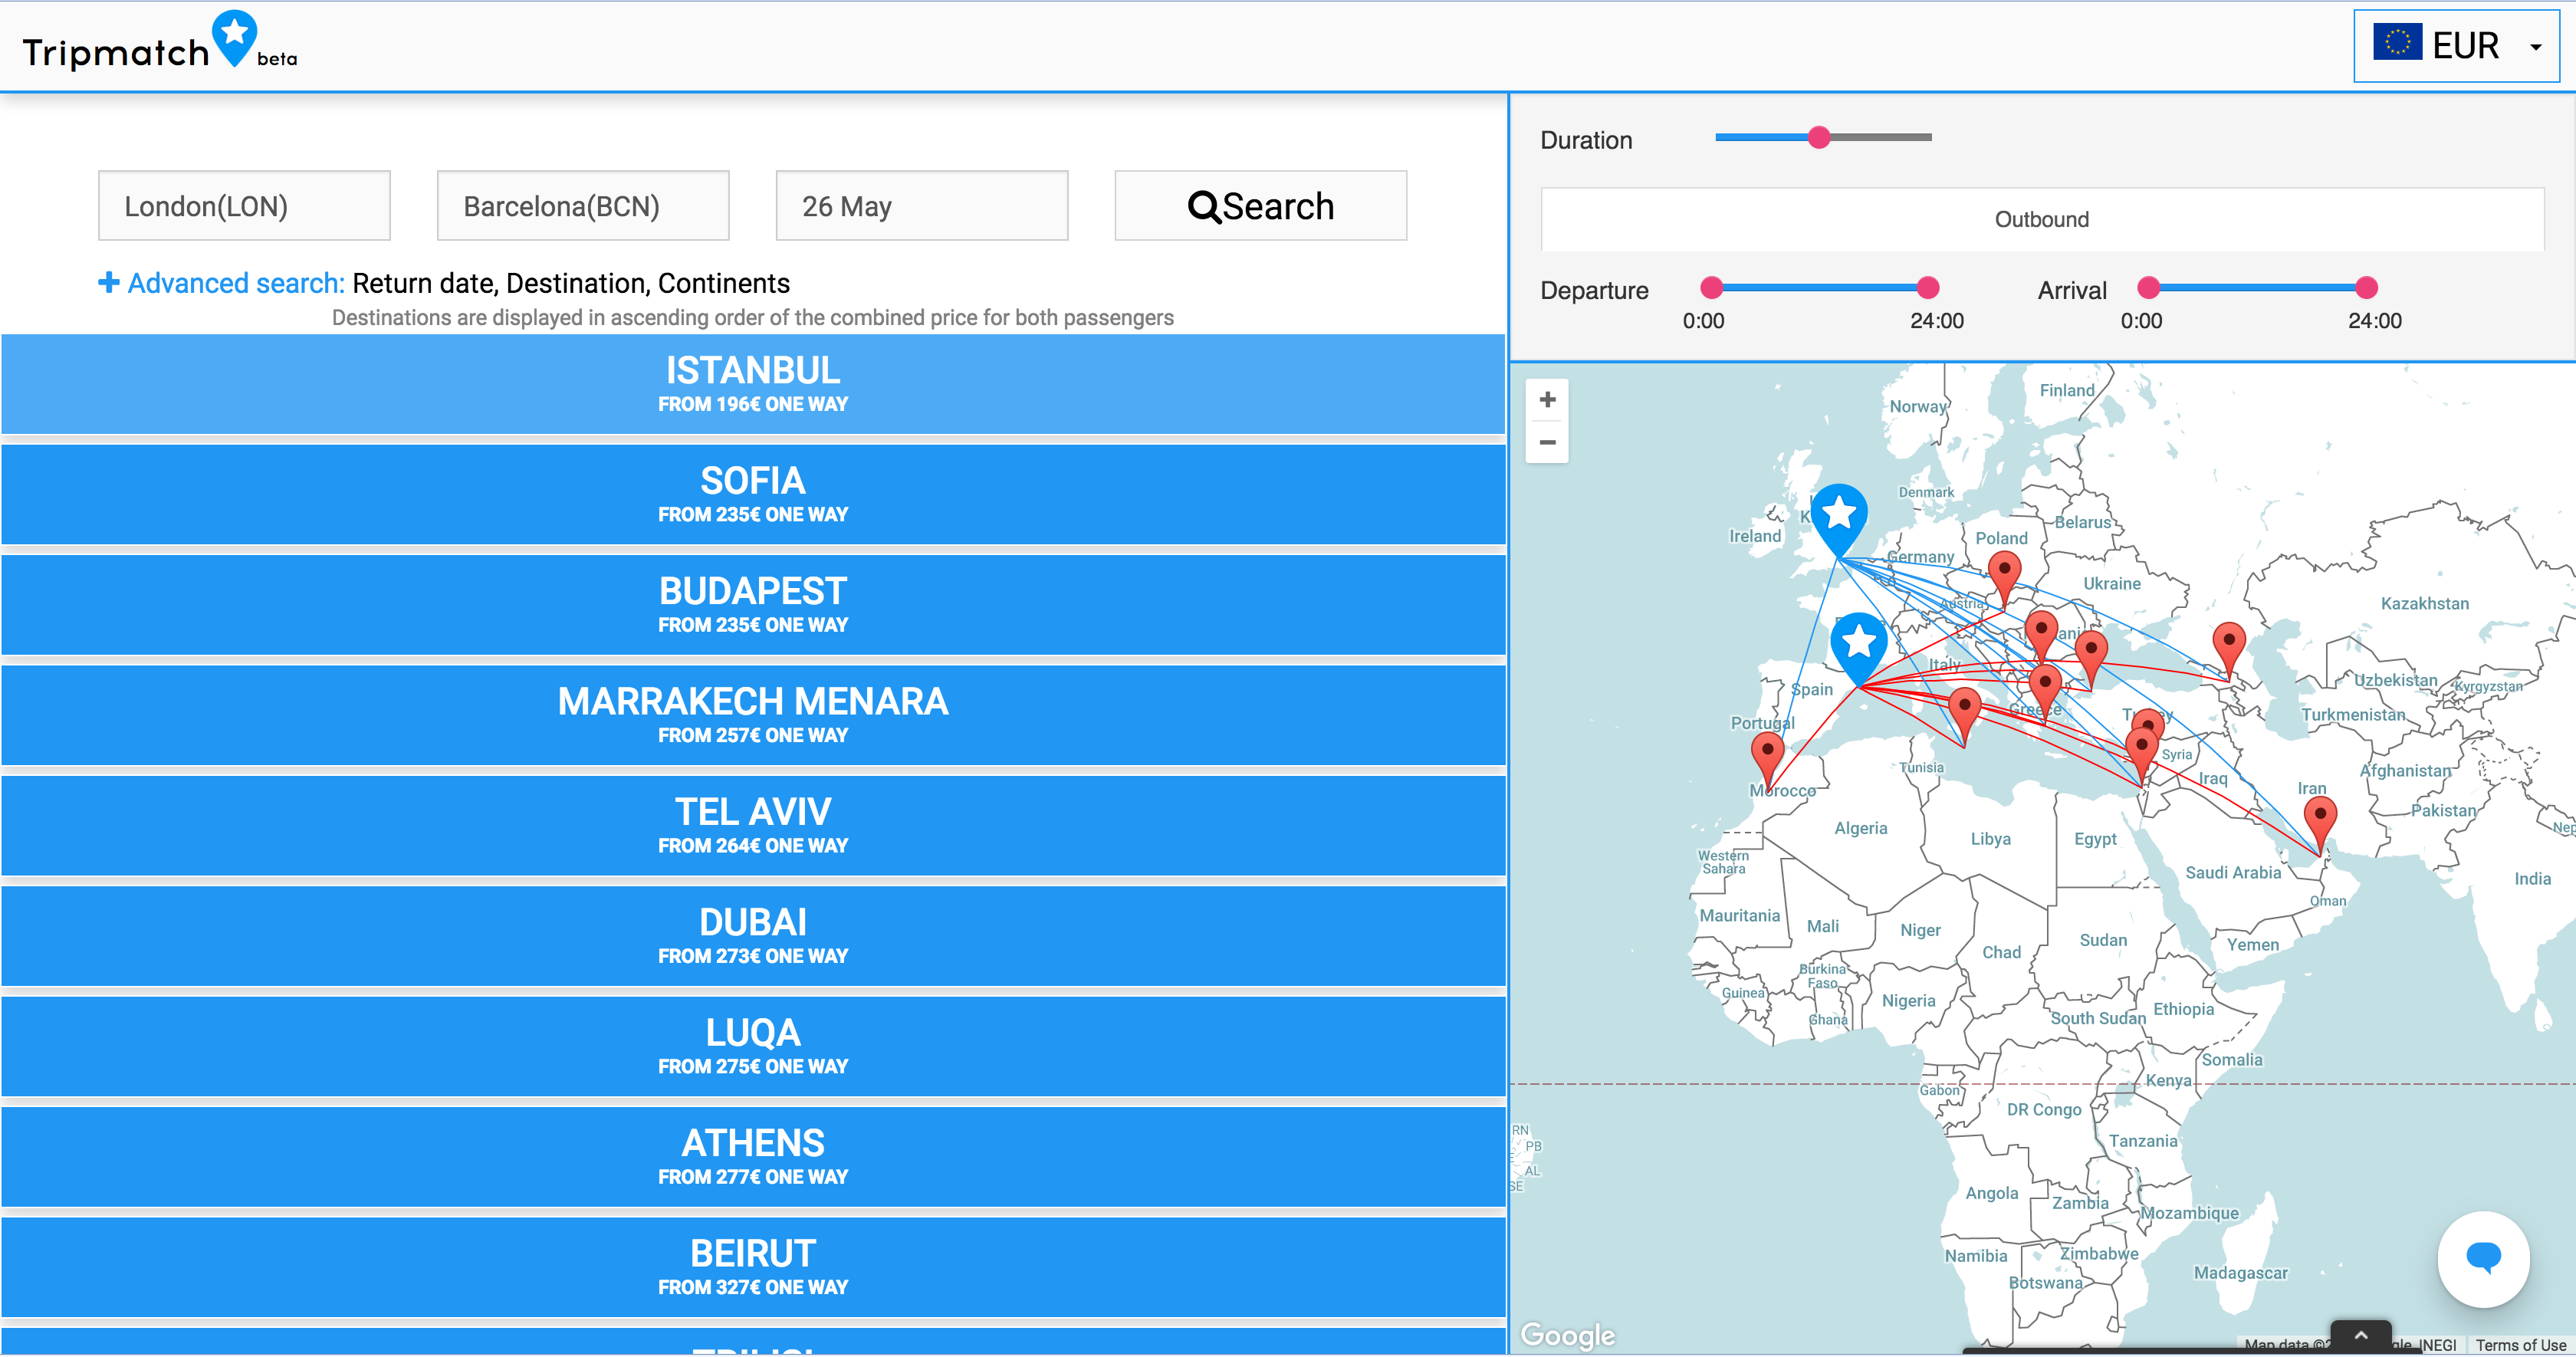This screenshot has width=2576, height=1357.
Task: Zoom out the map with minus icon
Action: [1547, 442]
